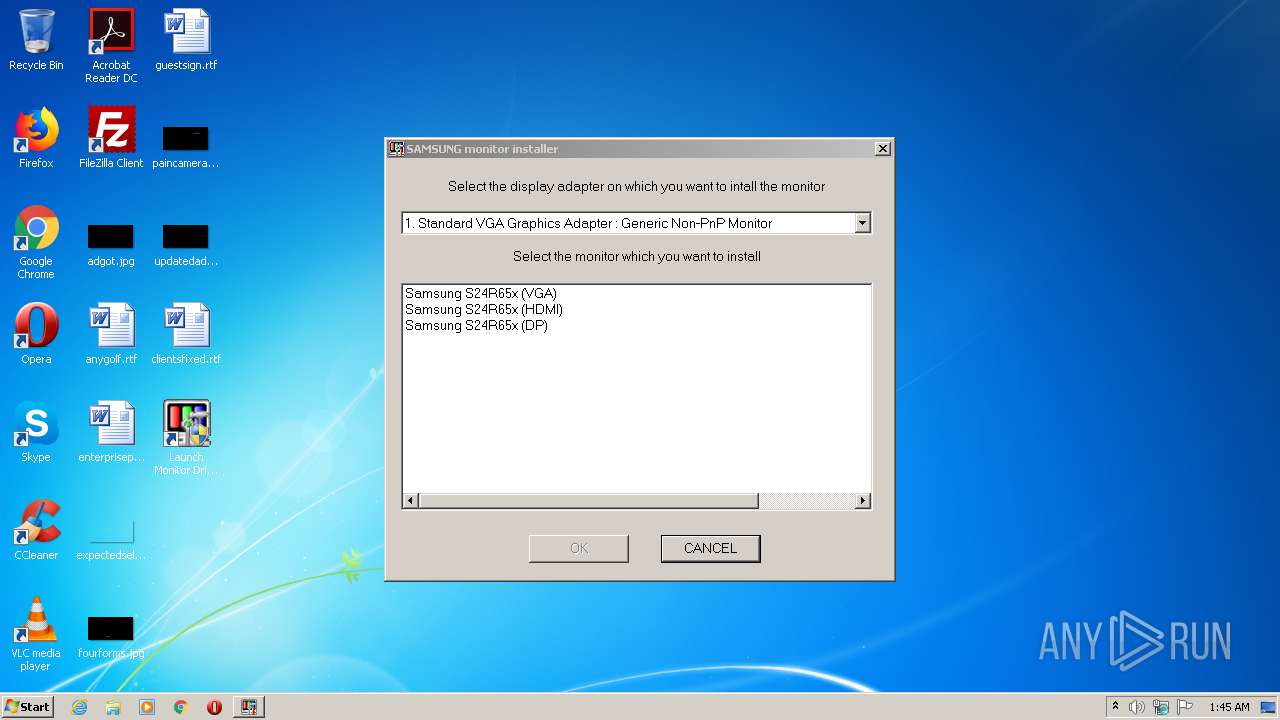Click the OK button
1280x720 pixels.
click(x=579, y=548)
